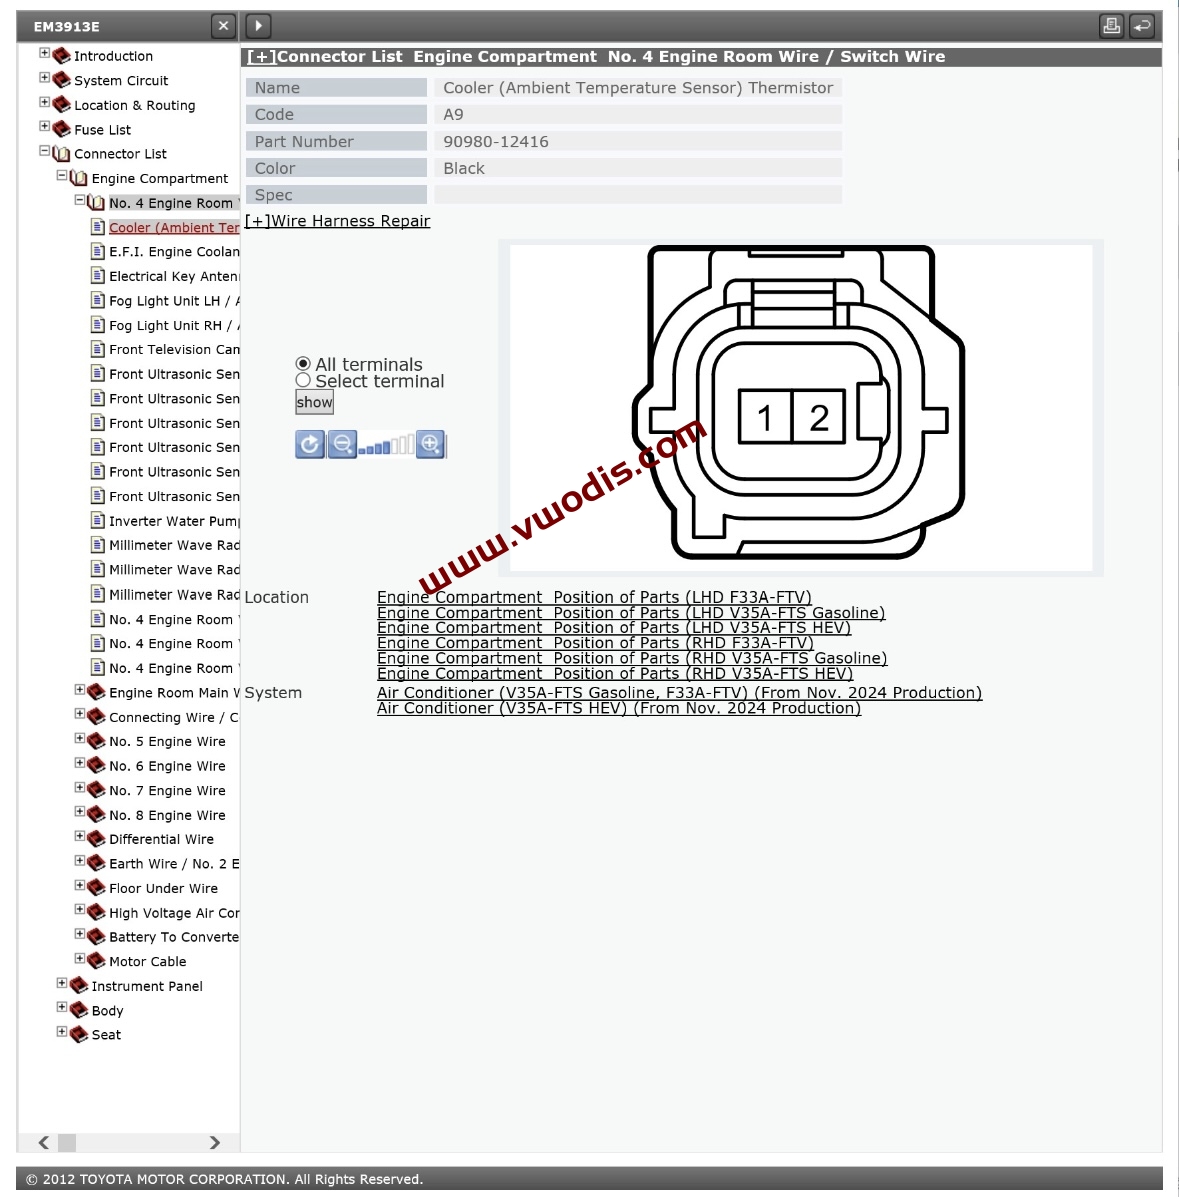Select the All terminals radio button
This screenshot has width=1179, height=1197.
point(303,364)
